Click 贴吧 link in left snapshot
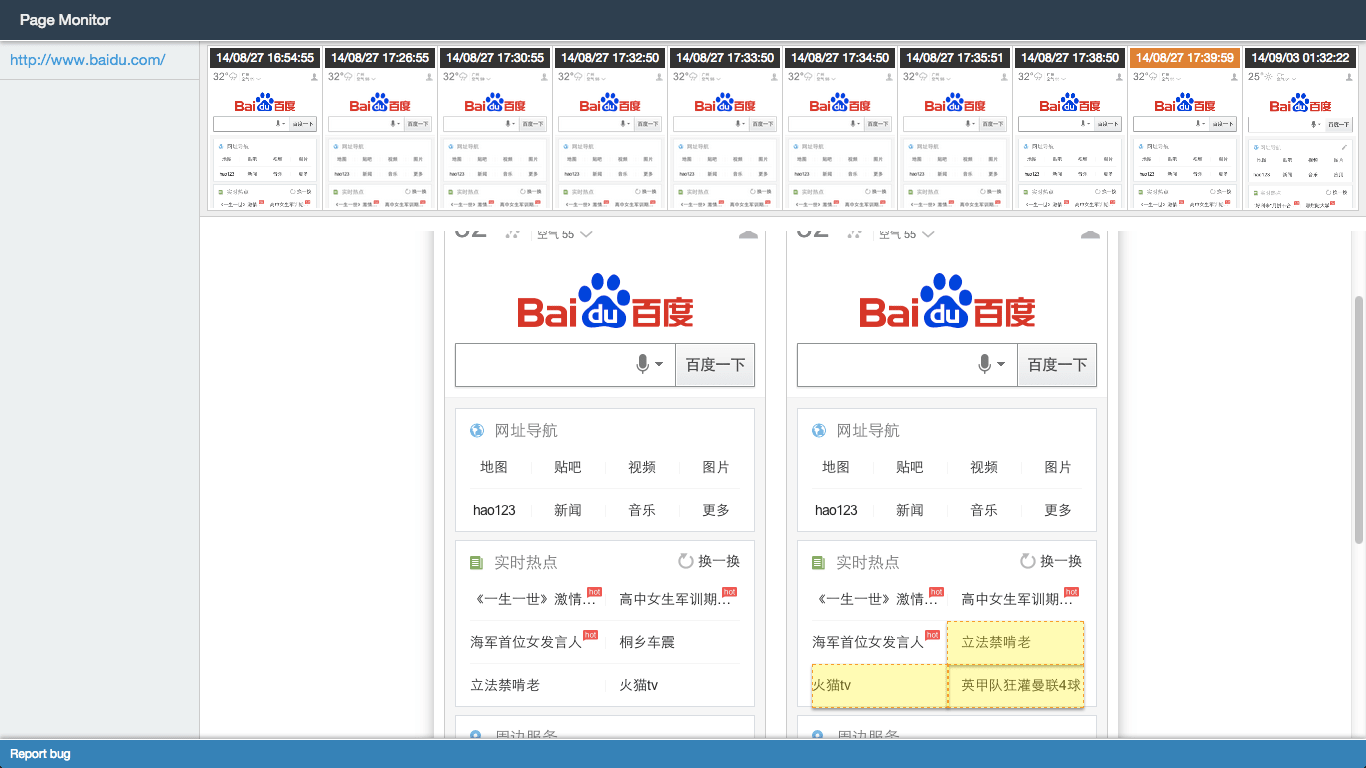Image resolution: width=1366 pixels, height=768 pixels. pyautogui.click(x=568, y=467)
